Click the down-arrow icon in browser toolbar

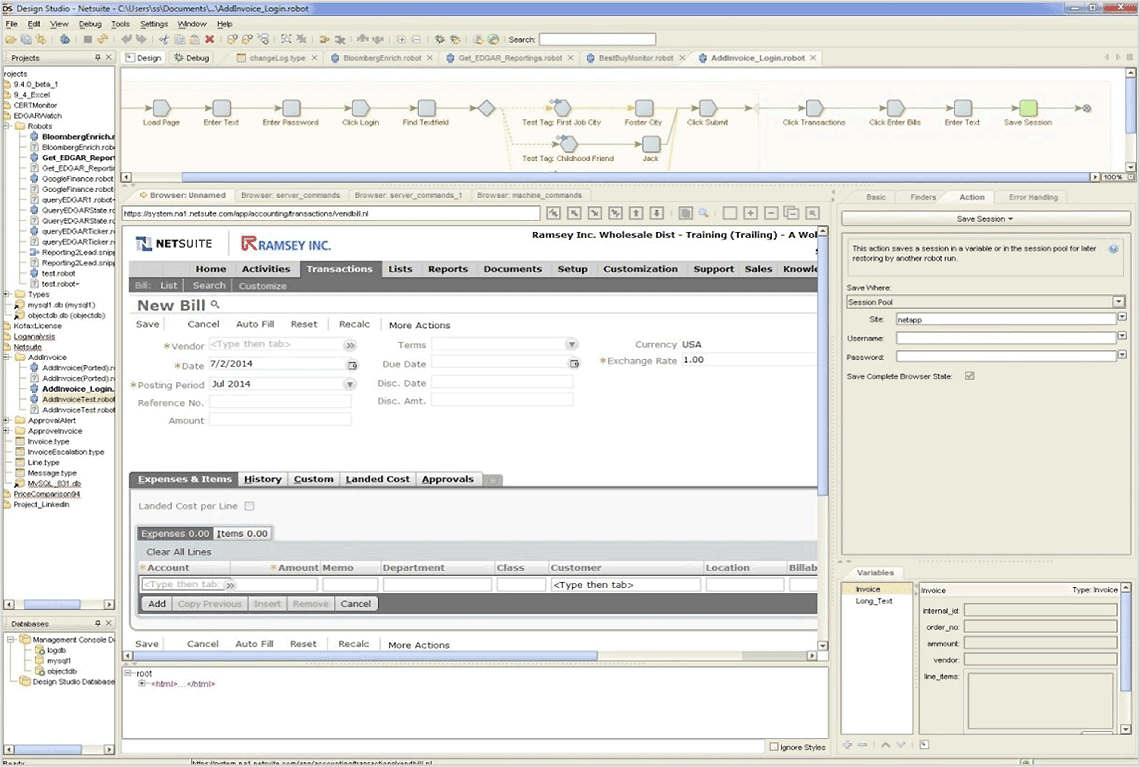coord(657,213)
